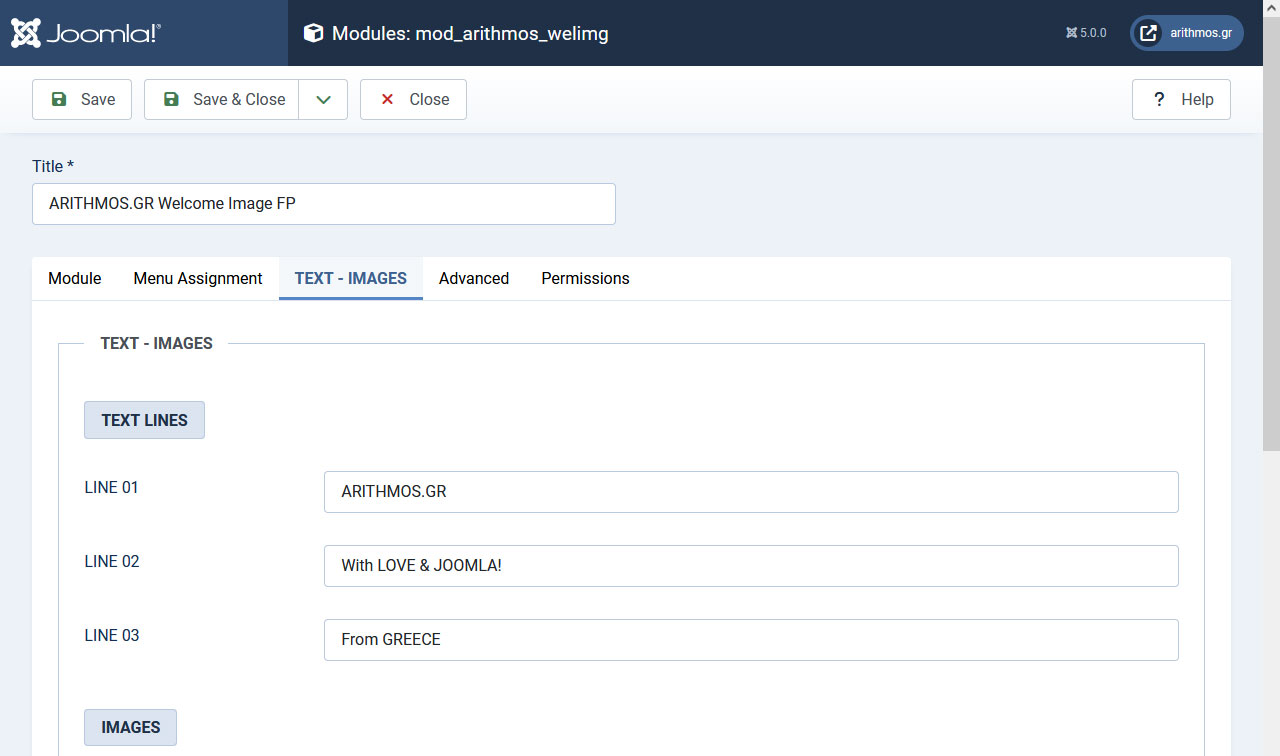
Task: Click the LINE 02 text field
Action: coord(751,566)
